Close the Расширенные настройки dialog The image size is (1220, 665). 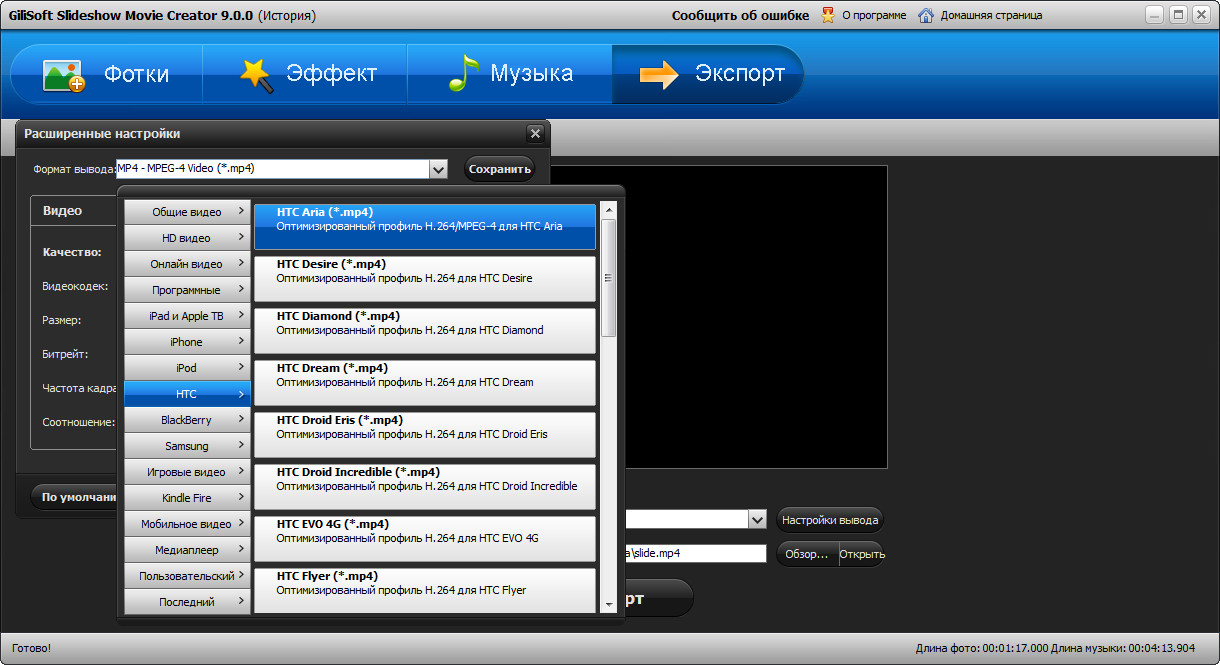(535, 133)
